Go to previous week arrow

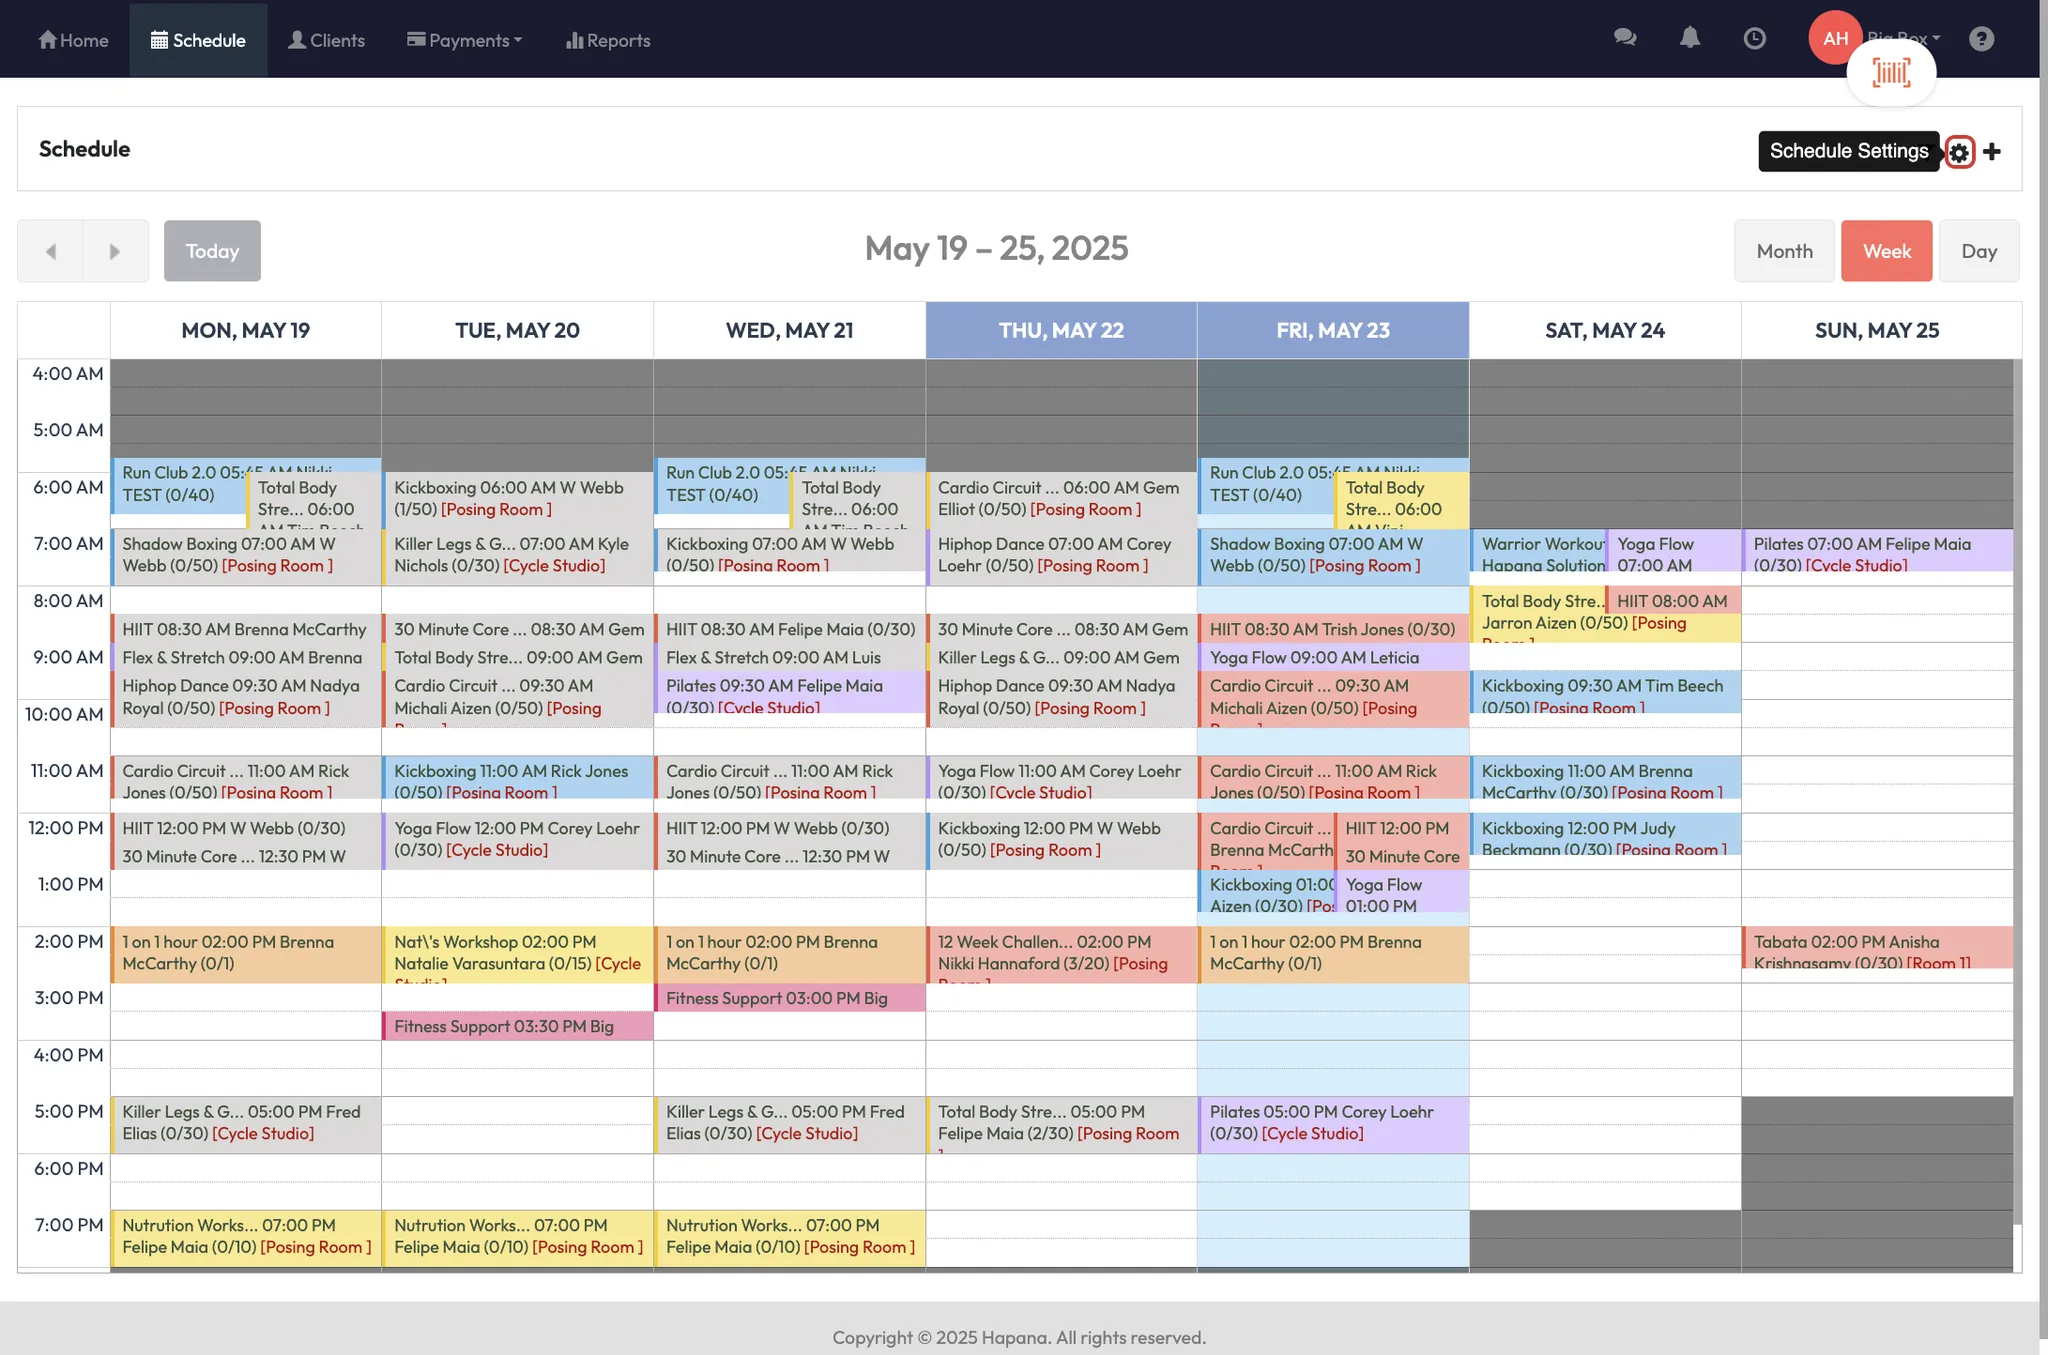point(50,251)
